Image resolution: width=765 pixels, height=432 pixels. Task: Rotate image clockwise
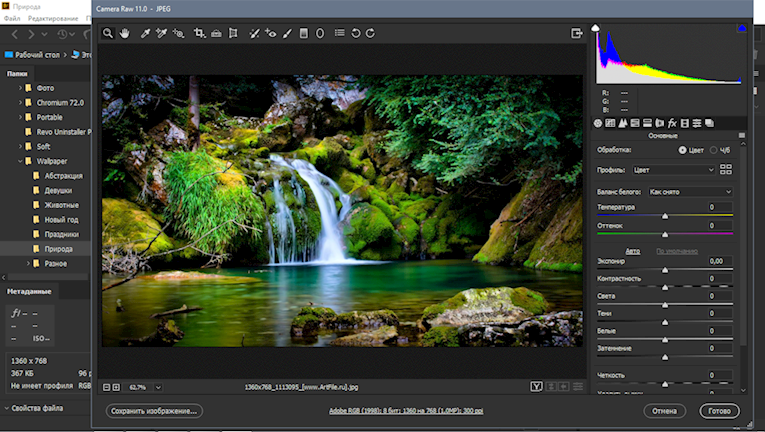371,33
